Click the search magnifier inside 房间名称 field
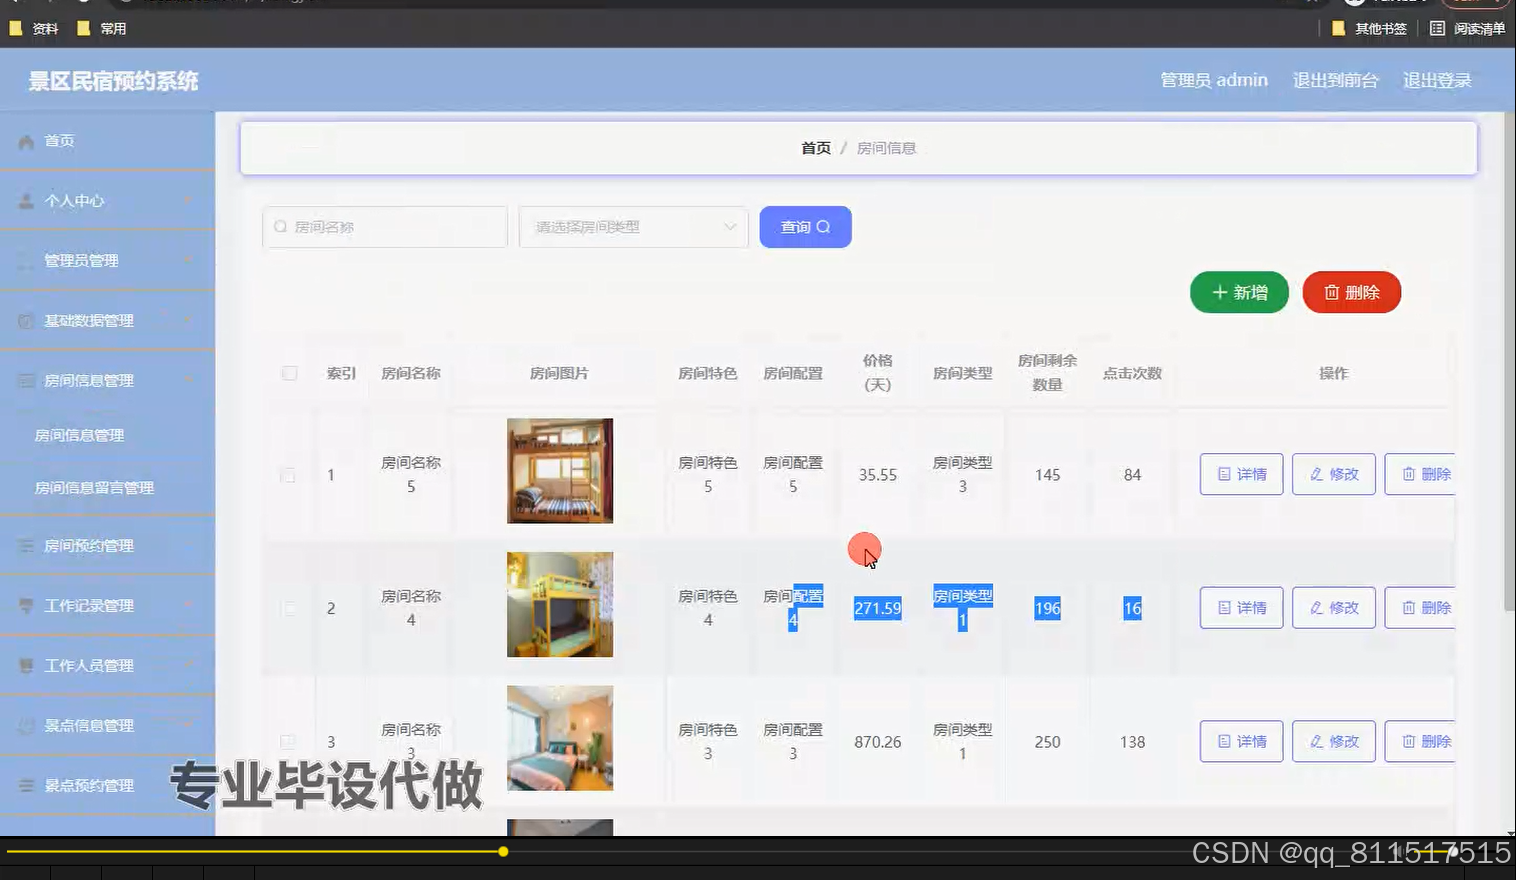 [x=281, y=227]
